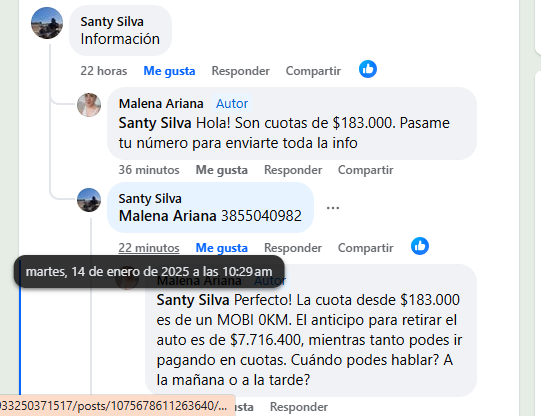
Task: Open the three-dot options for the phone number comment
Action: click(x=333, y=208)
